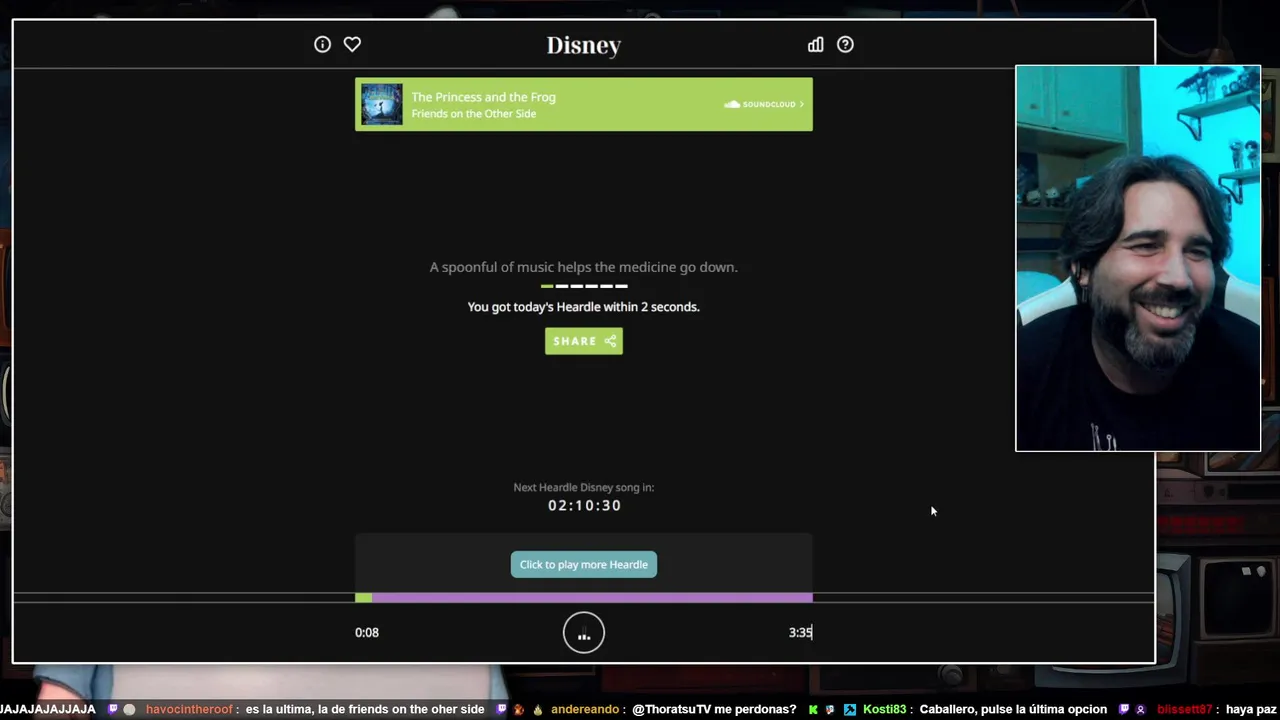Click the havocintheroof chat username

tap(189, 709)
